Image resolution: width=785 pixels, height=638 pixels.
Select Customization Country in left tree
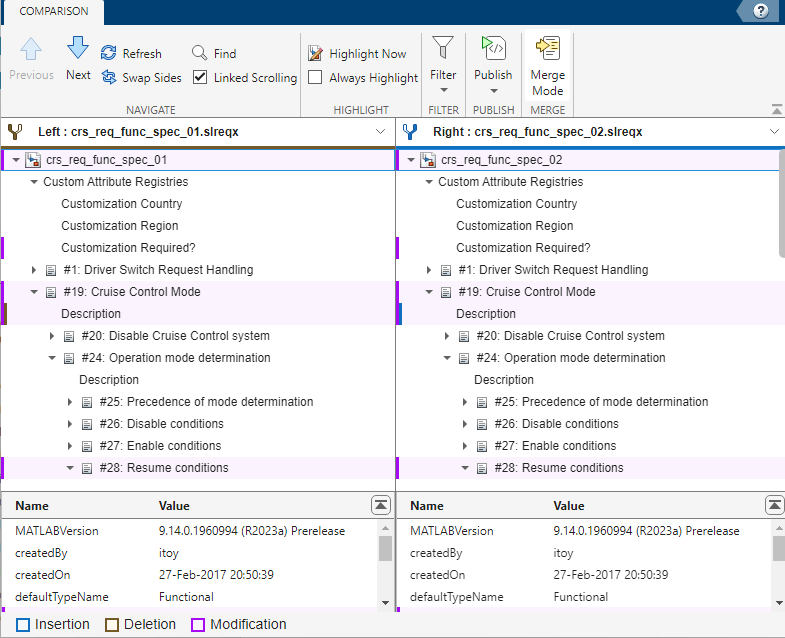(x=121, y=204)
